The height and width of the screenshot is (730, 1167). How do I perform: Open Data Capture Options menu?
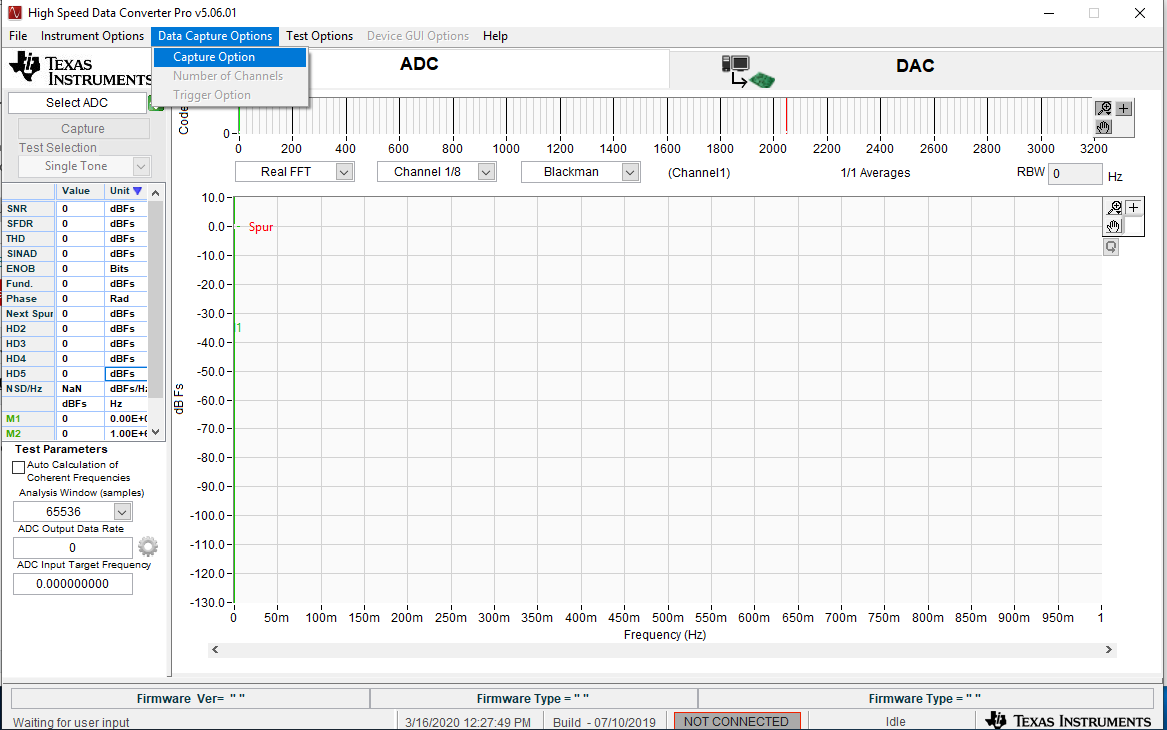click(x=215, y=36)
